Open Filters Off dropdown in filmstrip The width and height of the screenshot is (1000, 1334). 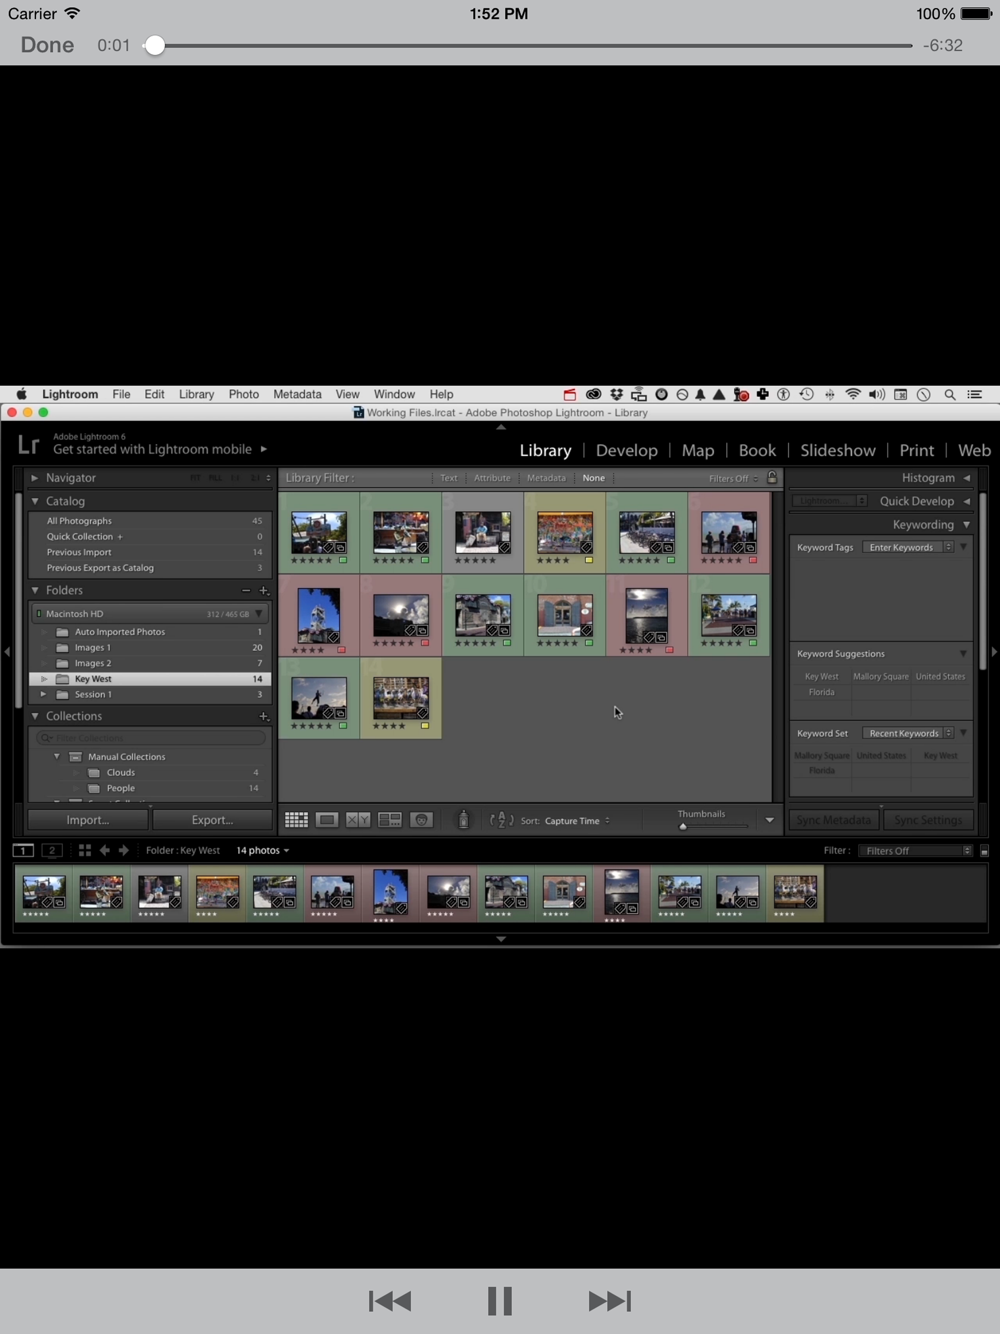tap(915, 851)
